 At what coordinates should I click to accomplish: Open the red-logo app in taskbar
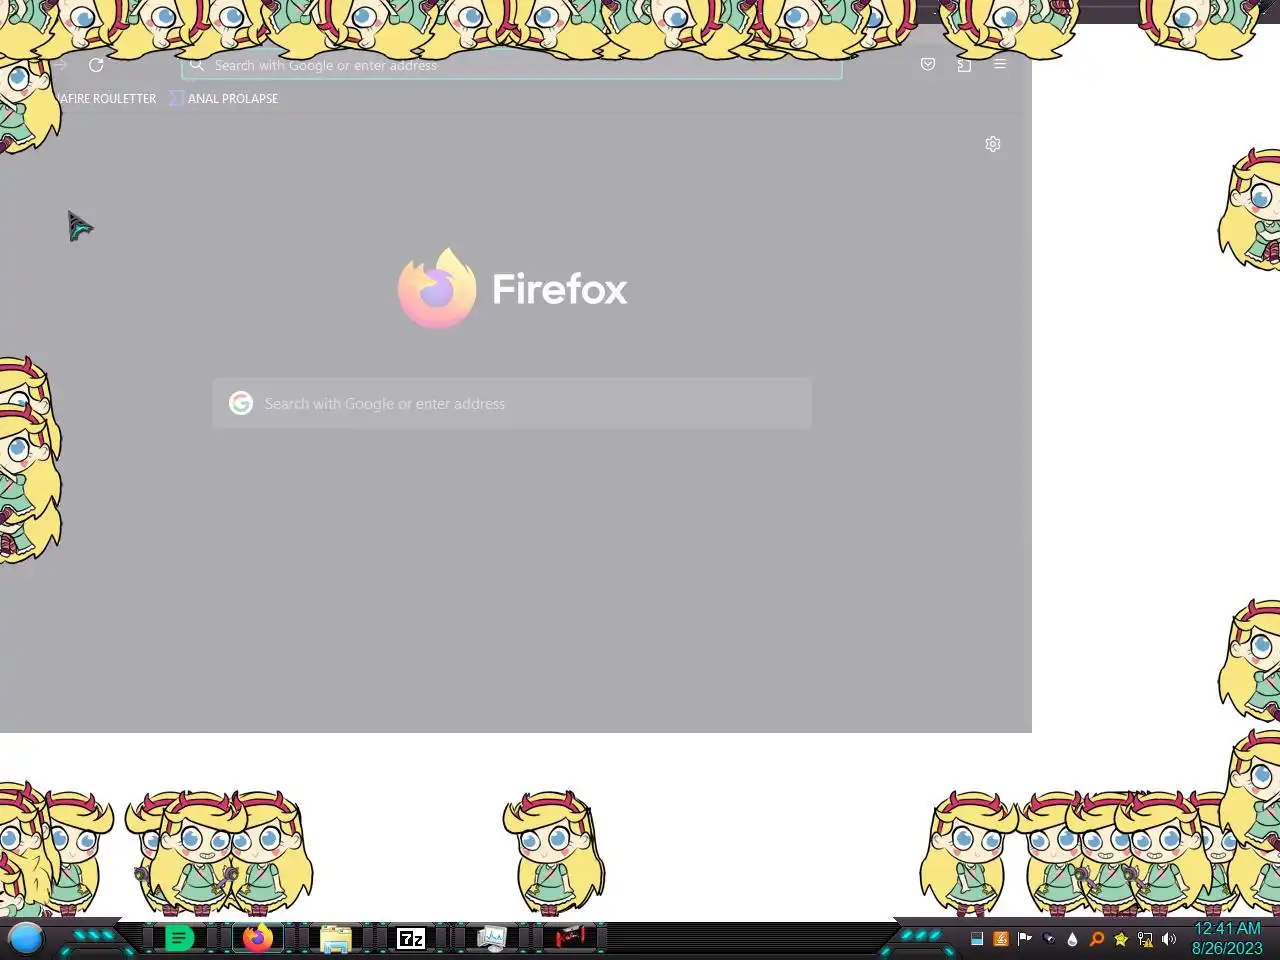point(570,938)
